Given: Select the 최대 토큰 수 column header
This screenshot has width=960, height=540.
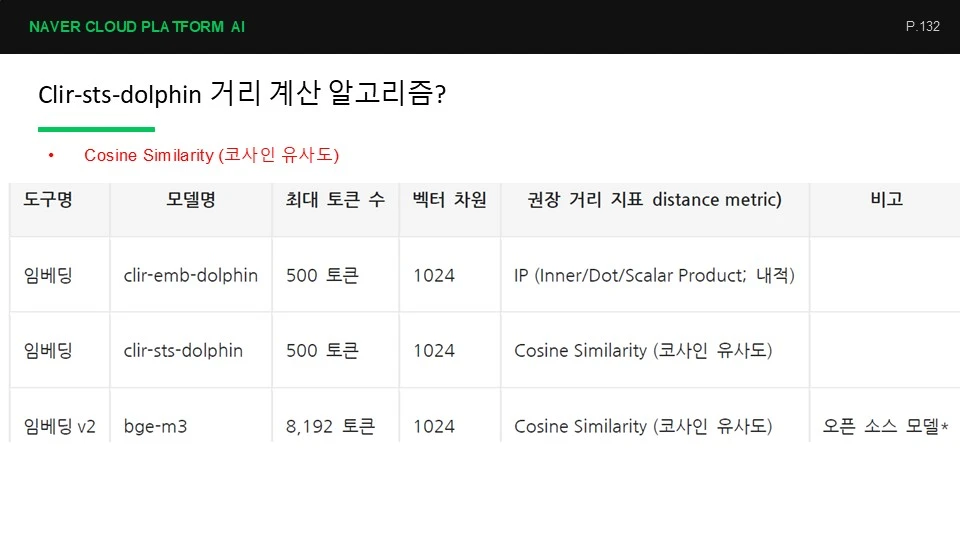Looking at the screenshot, I should [x=335, y=200].
